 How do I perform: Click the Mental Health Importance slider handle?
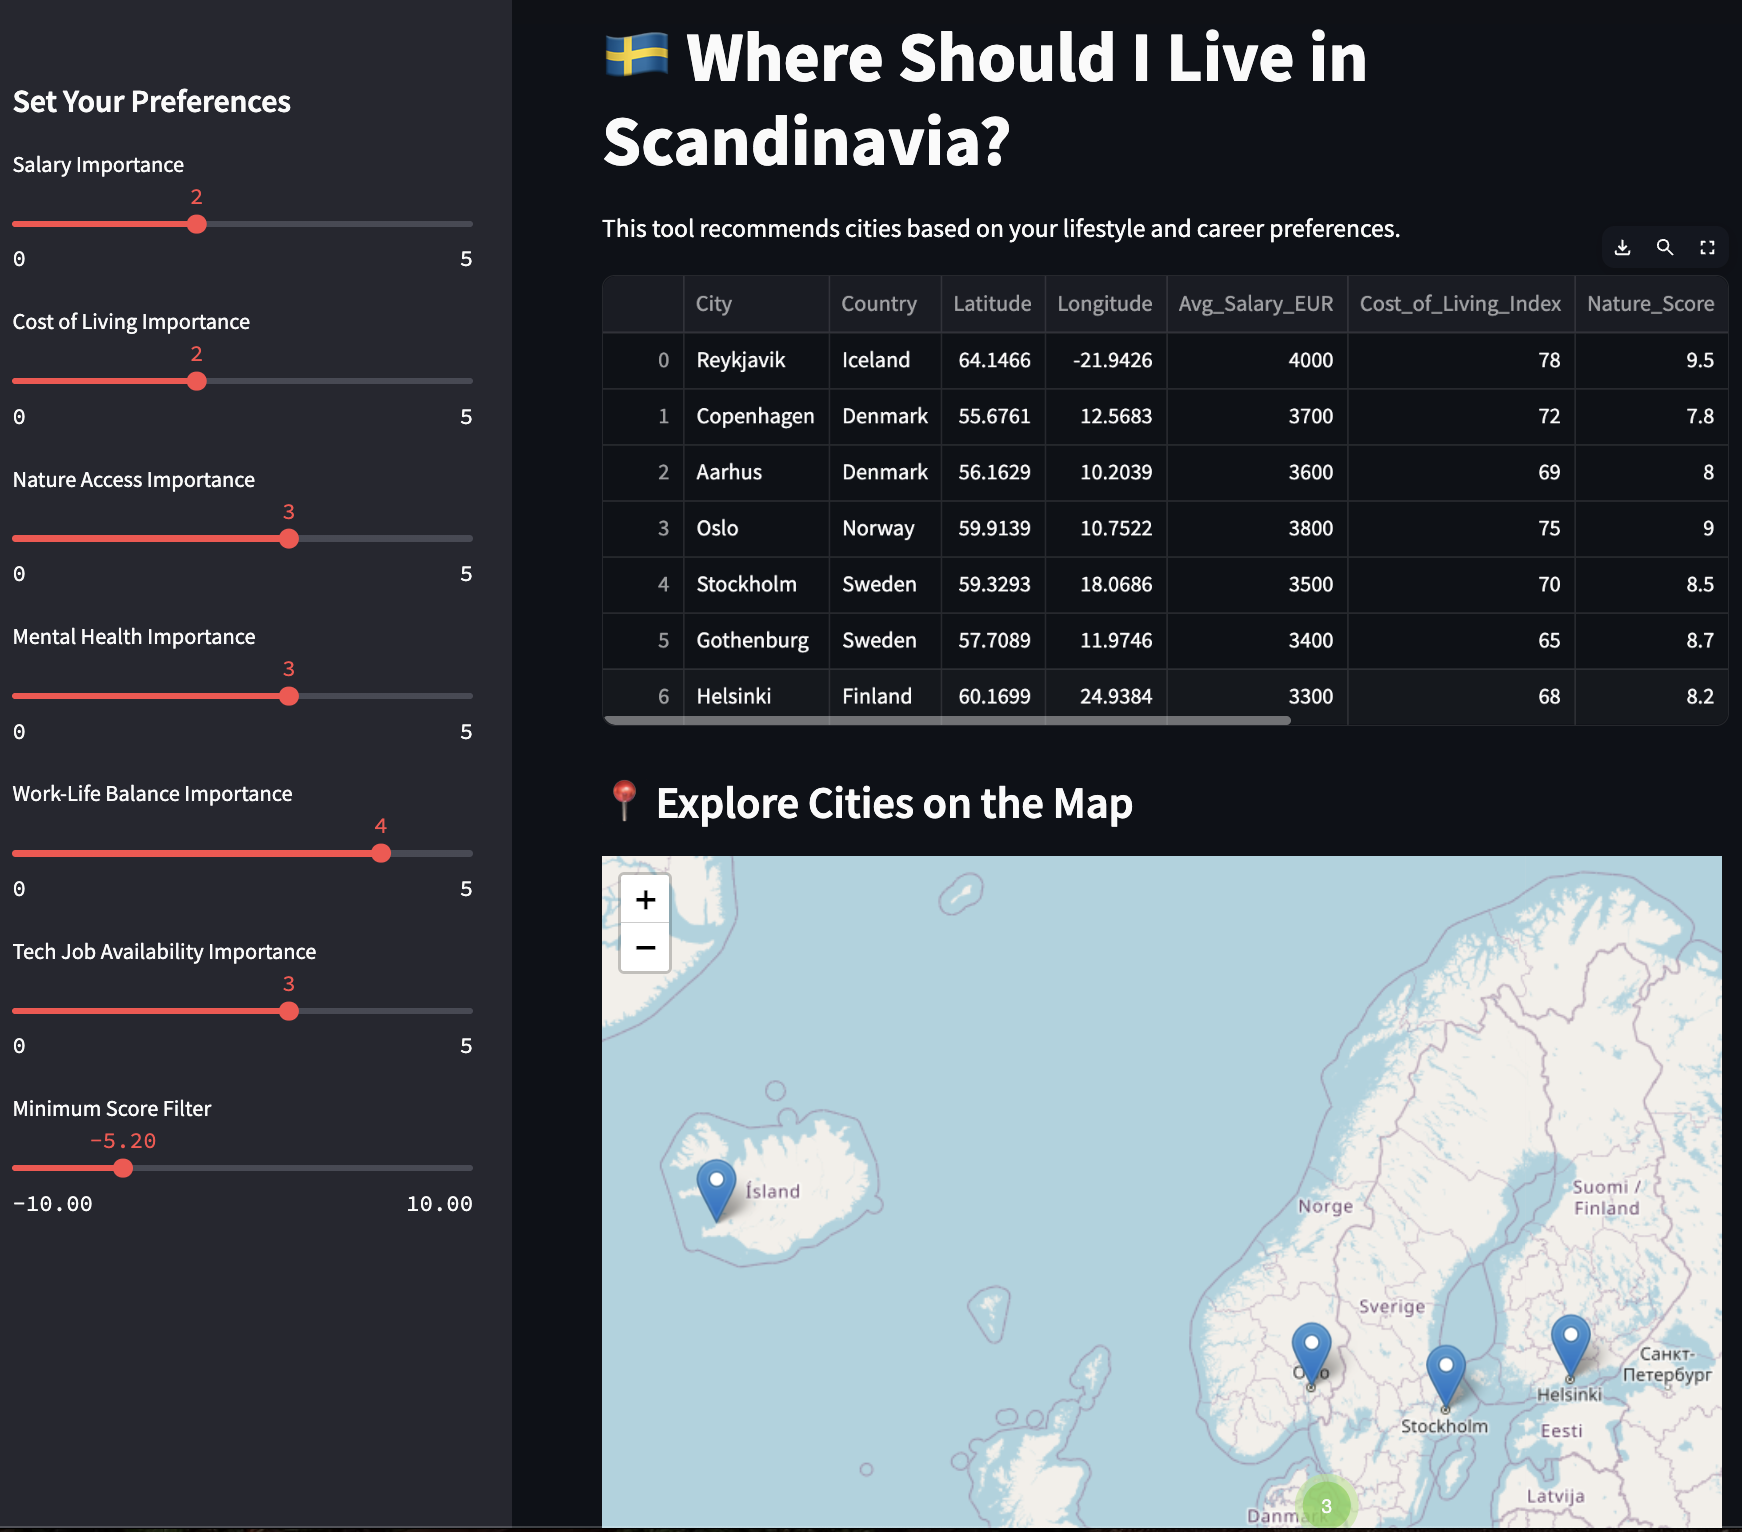click(289, 696)
